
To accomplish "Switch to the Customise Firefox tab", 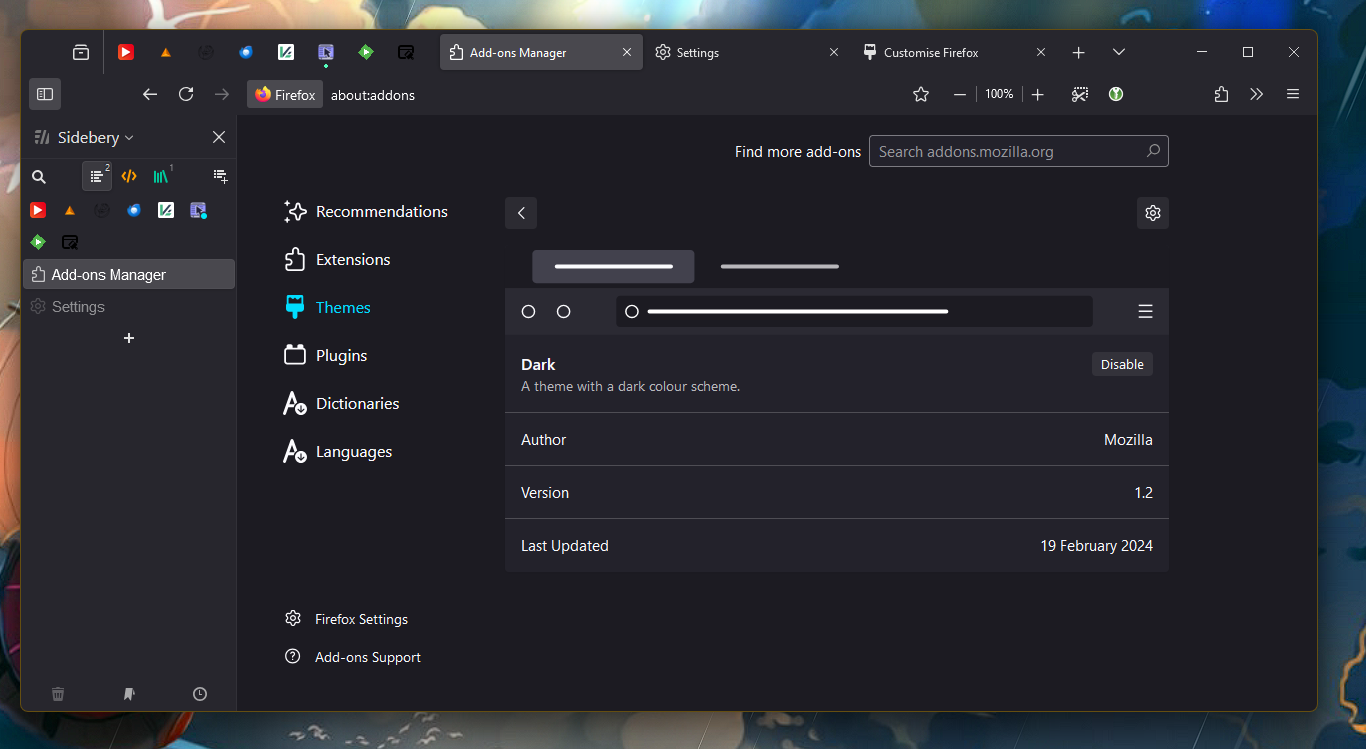I will pos(954,52).
